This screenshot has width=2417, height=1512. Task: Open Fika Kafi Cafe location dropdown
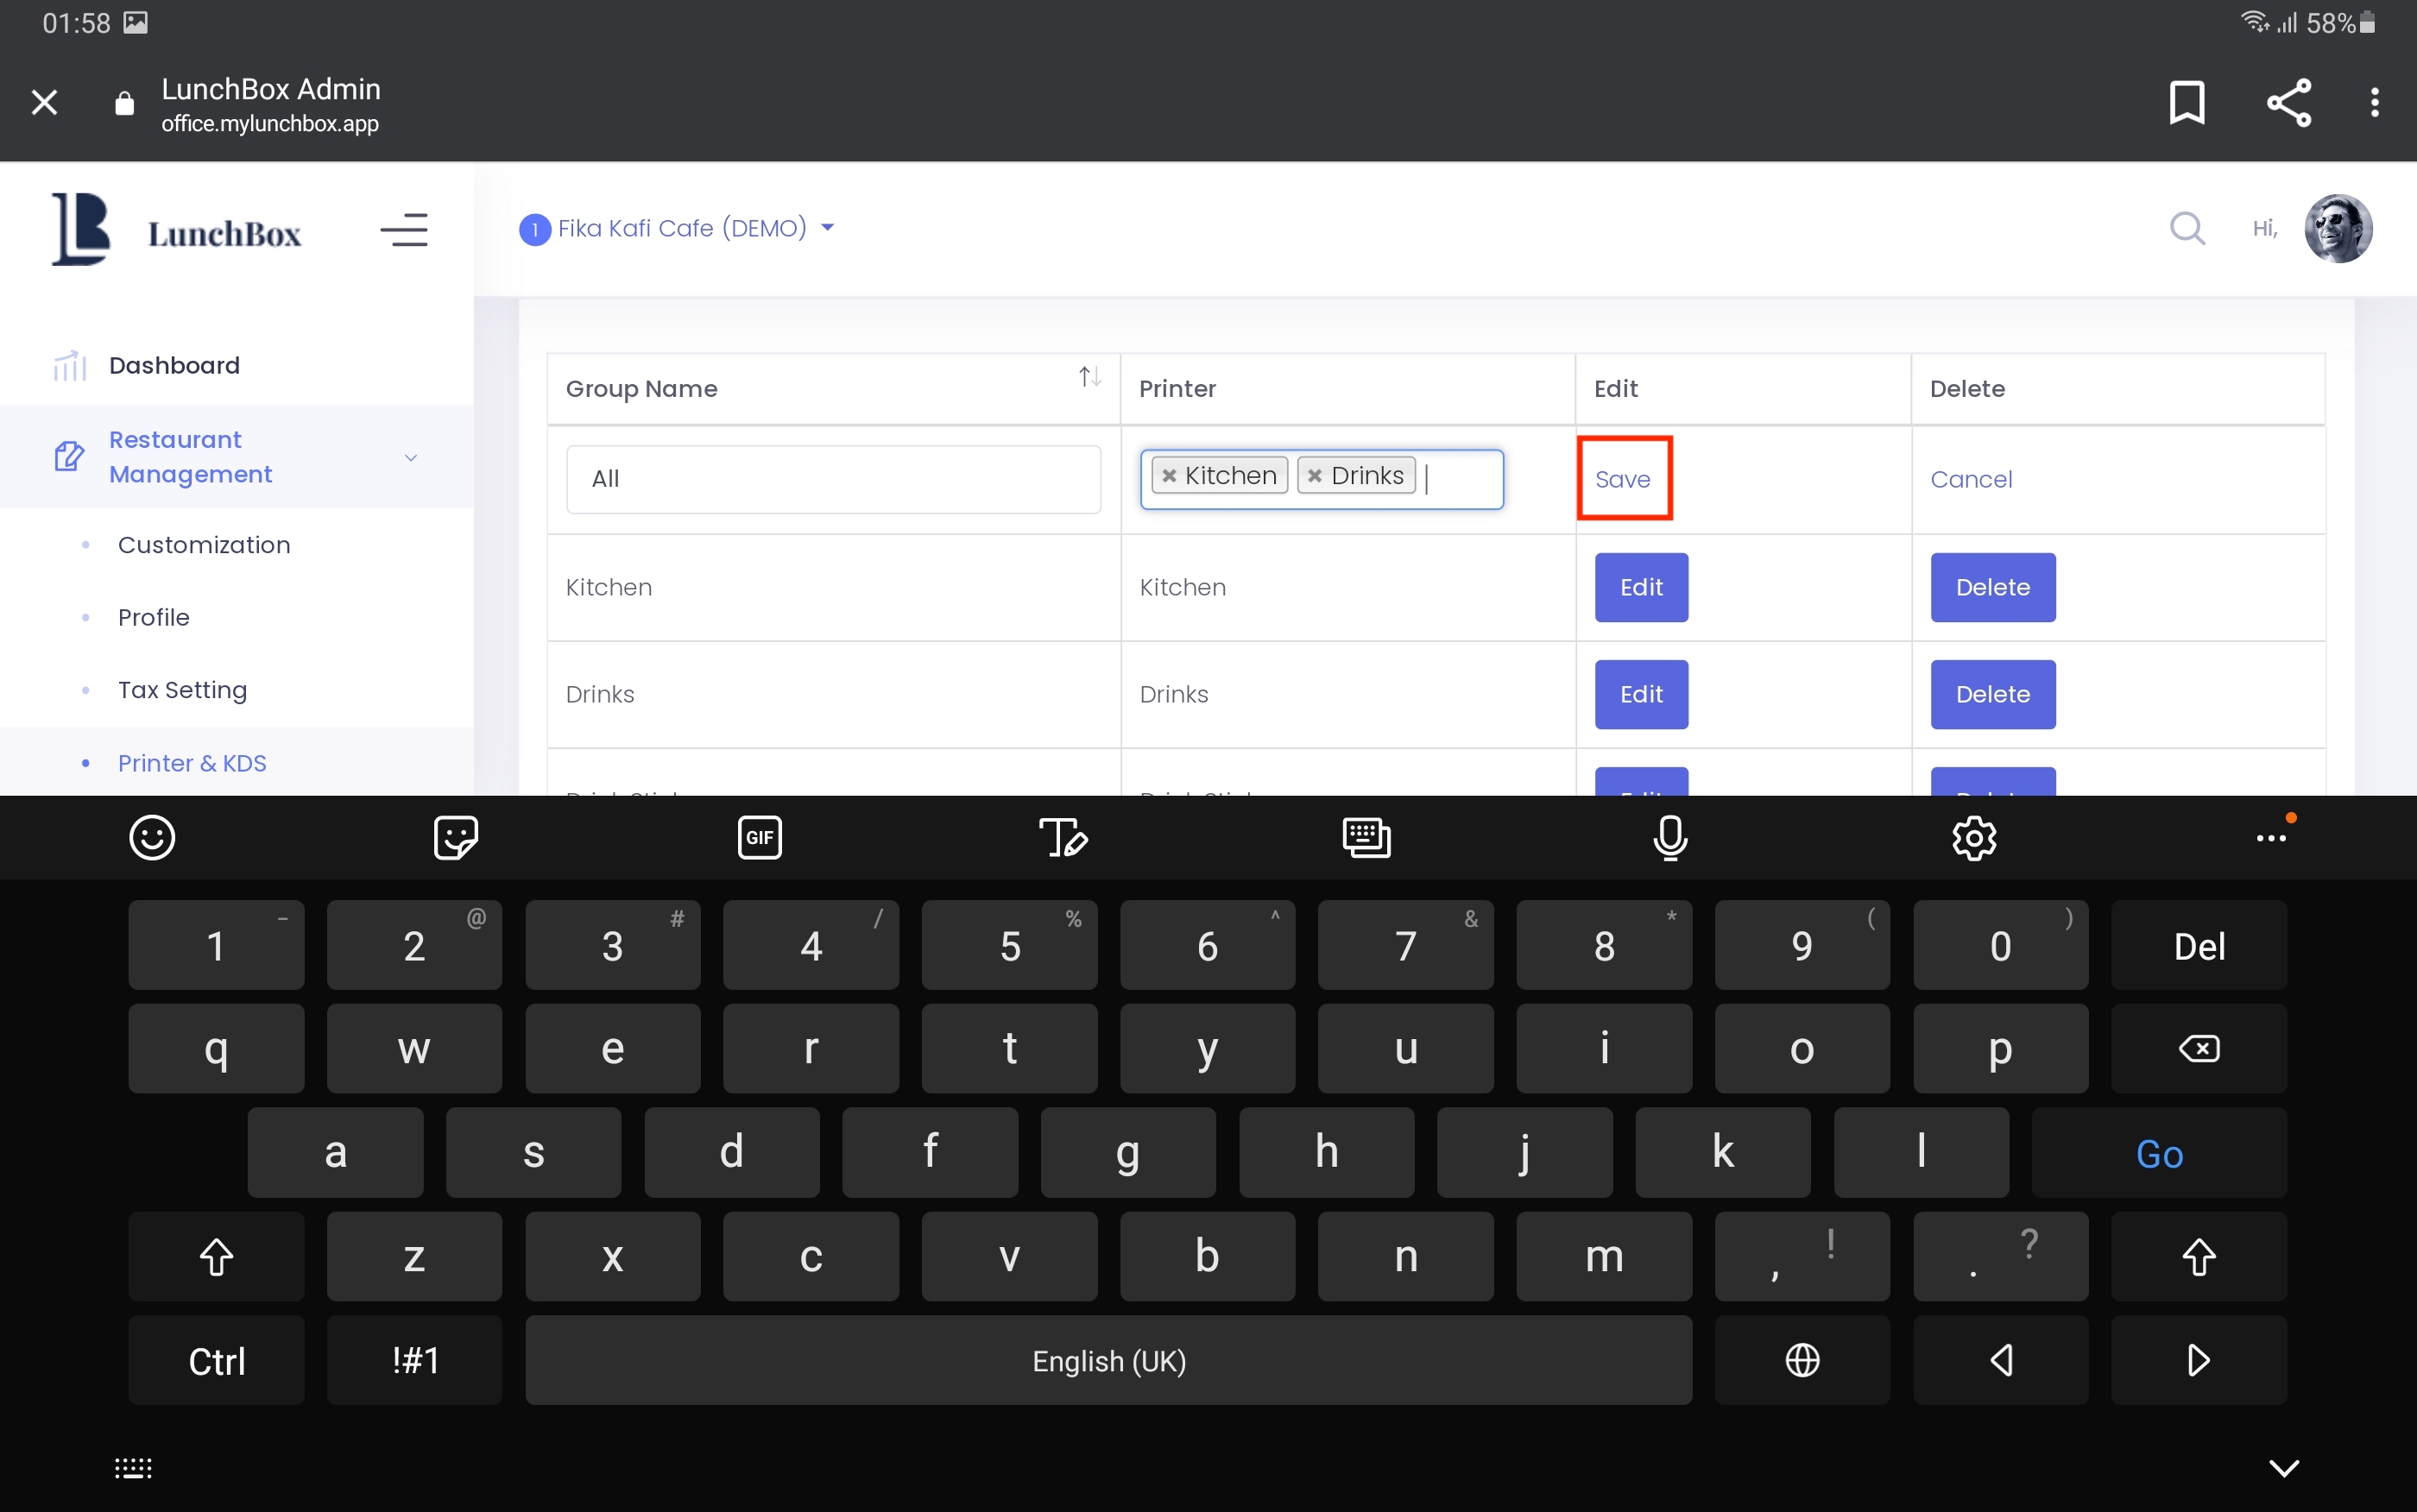pyautogui.click(x=680, y=229)
